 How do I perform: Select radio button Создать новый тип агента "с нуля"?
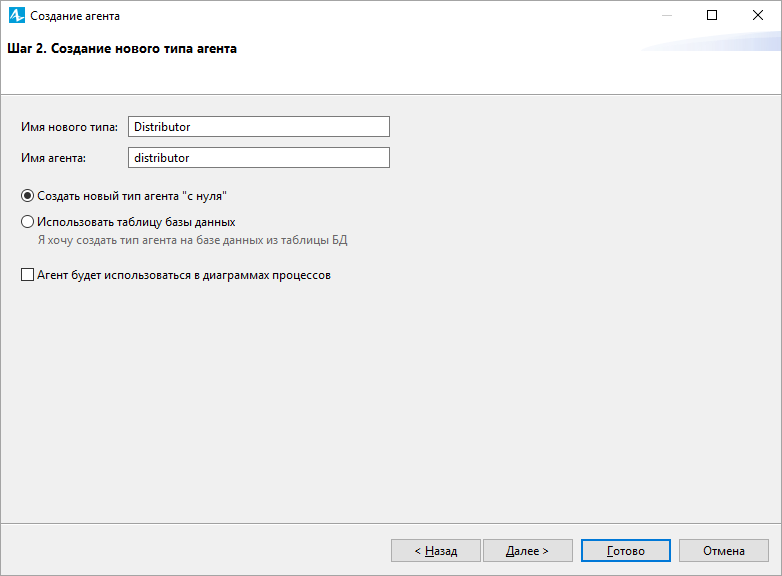point(27,196)
